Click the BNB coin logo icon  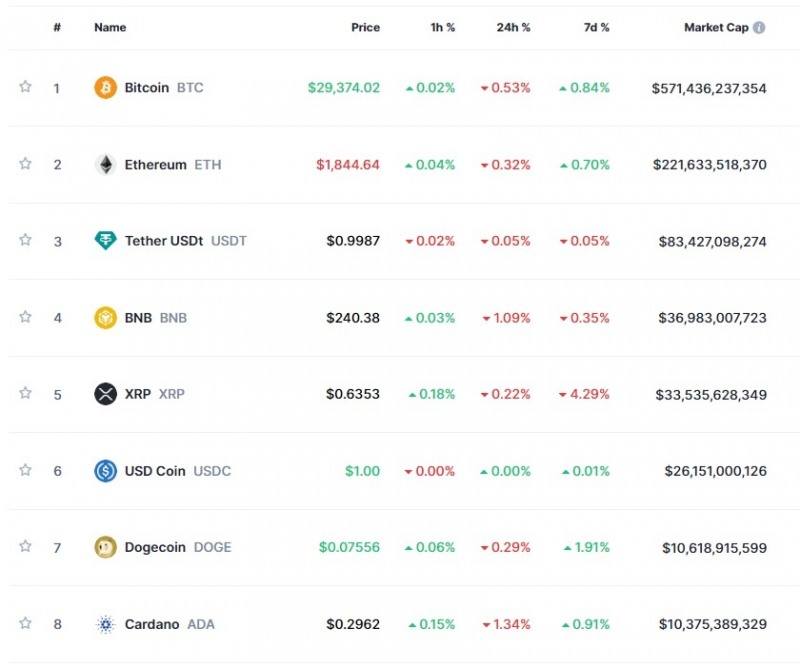pyautogui.click(x=105, y=318)
